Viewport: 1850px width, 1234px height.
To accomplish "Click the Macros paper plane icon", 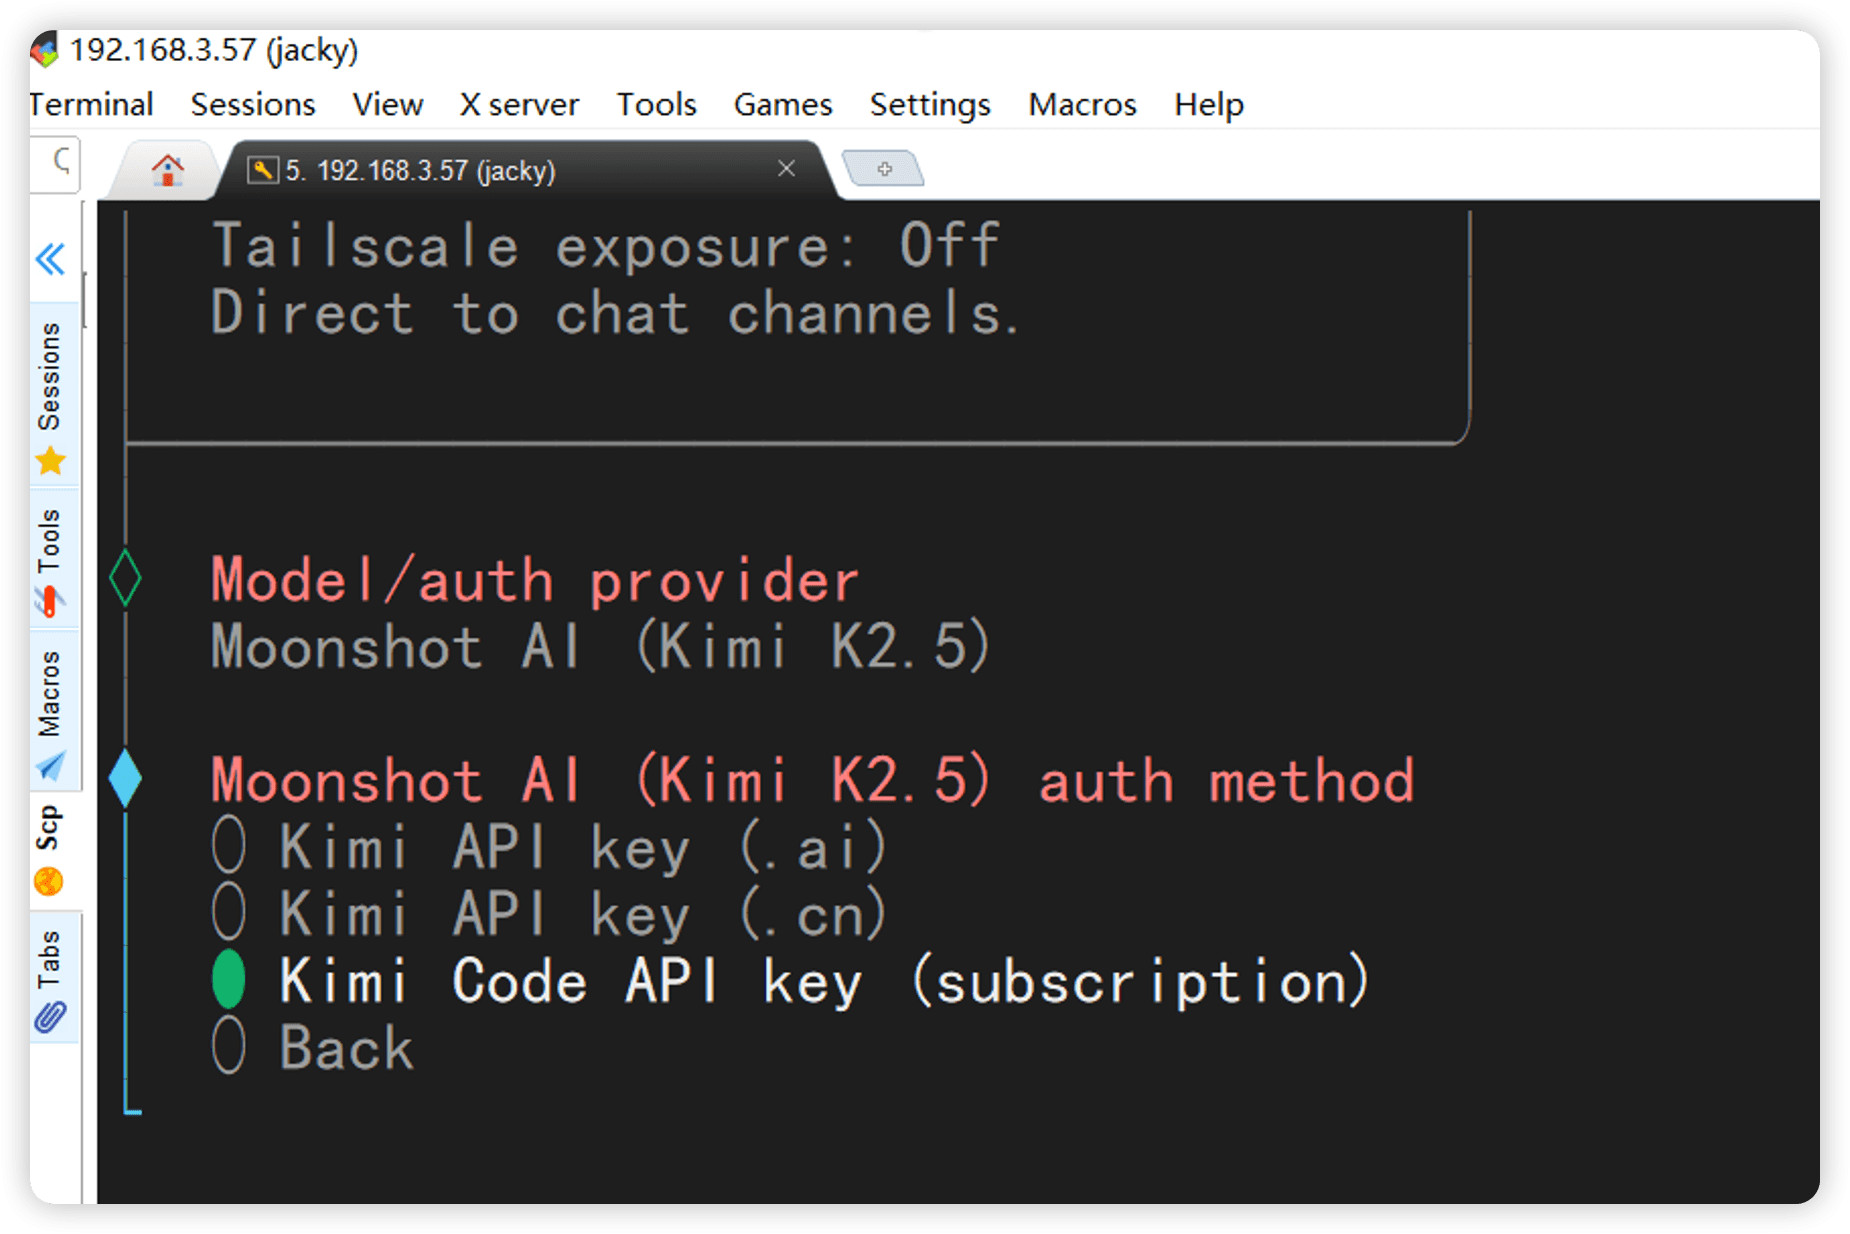I will tap(50, 766).
